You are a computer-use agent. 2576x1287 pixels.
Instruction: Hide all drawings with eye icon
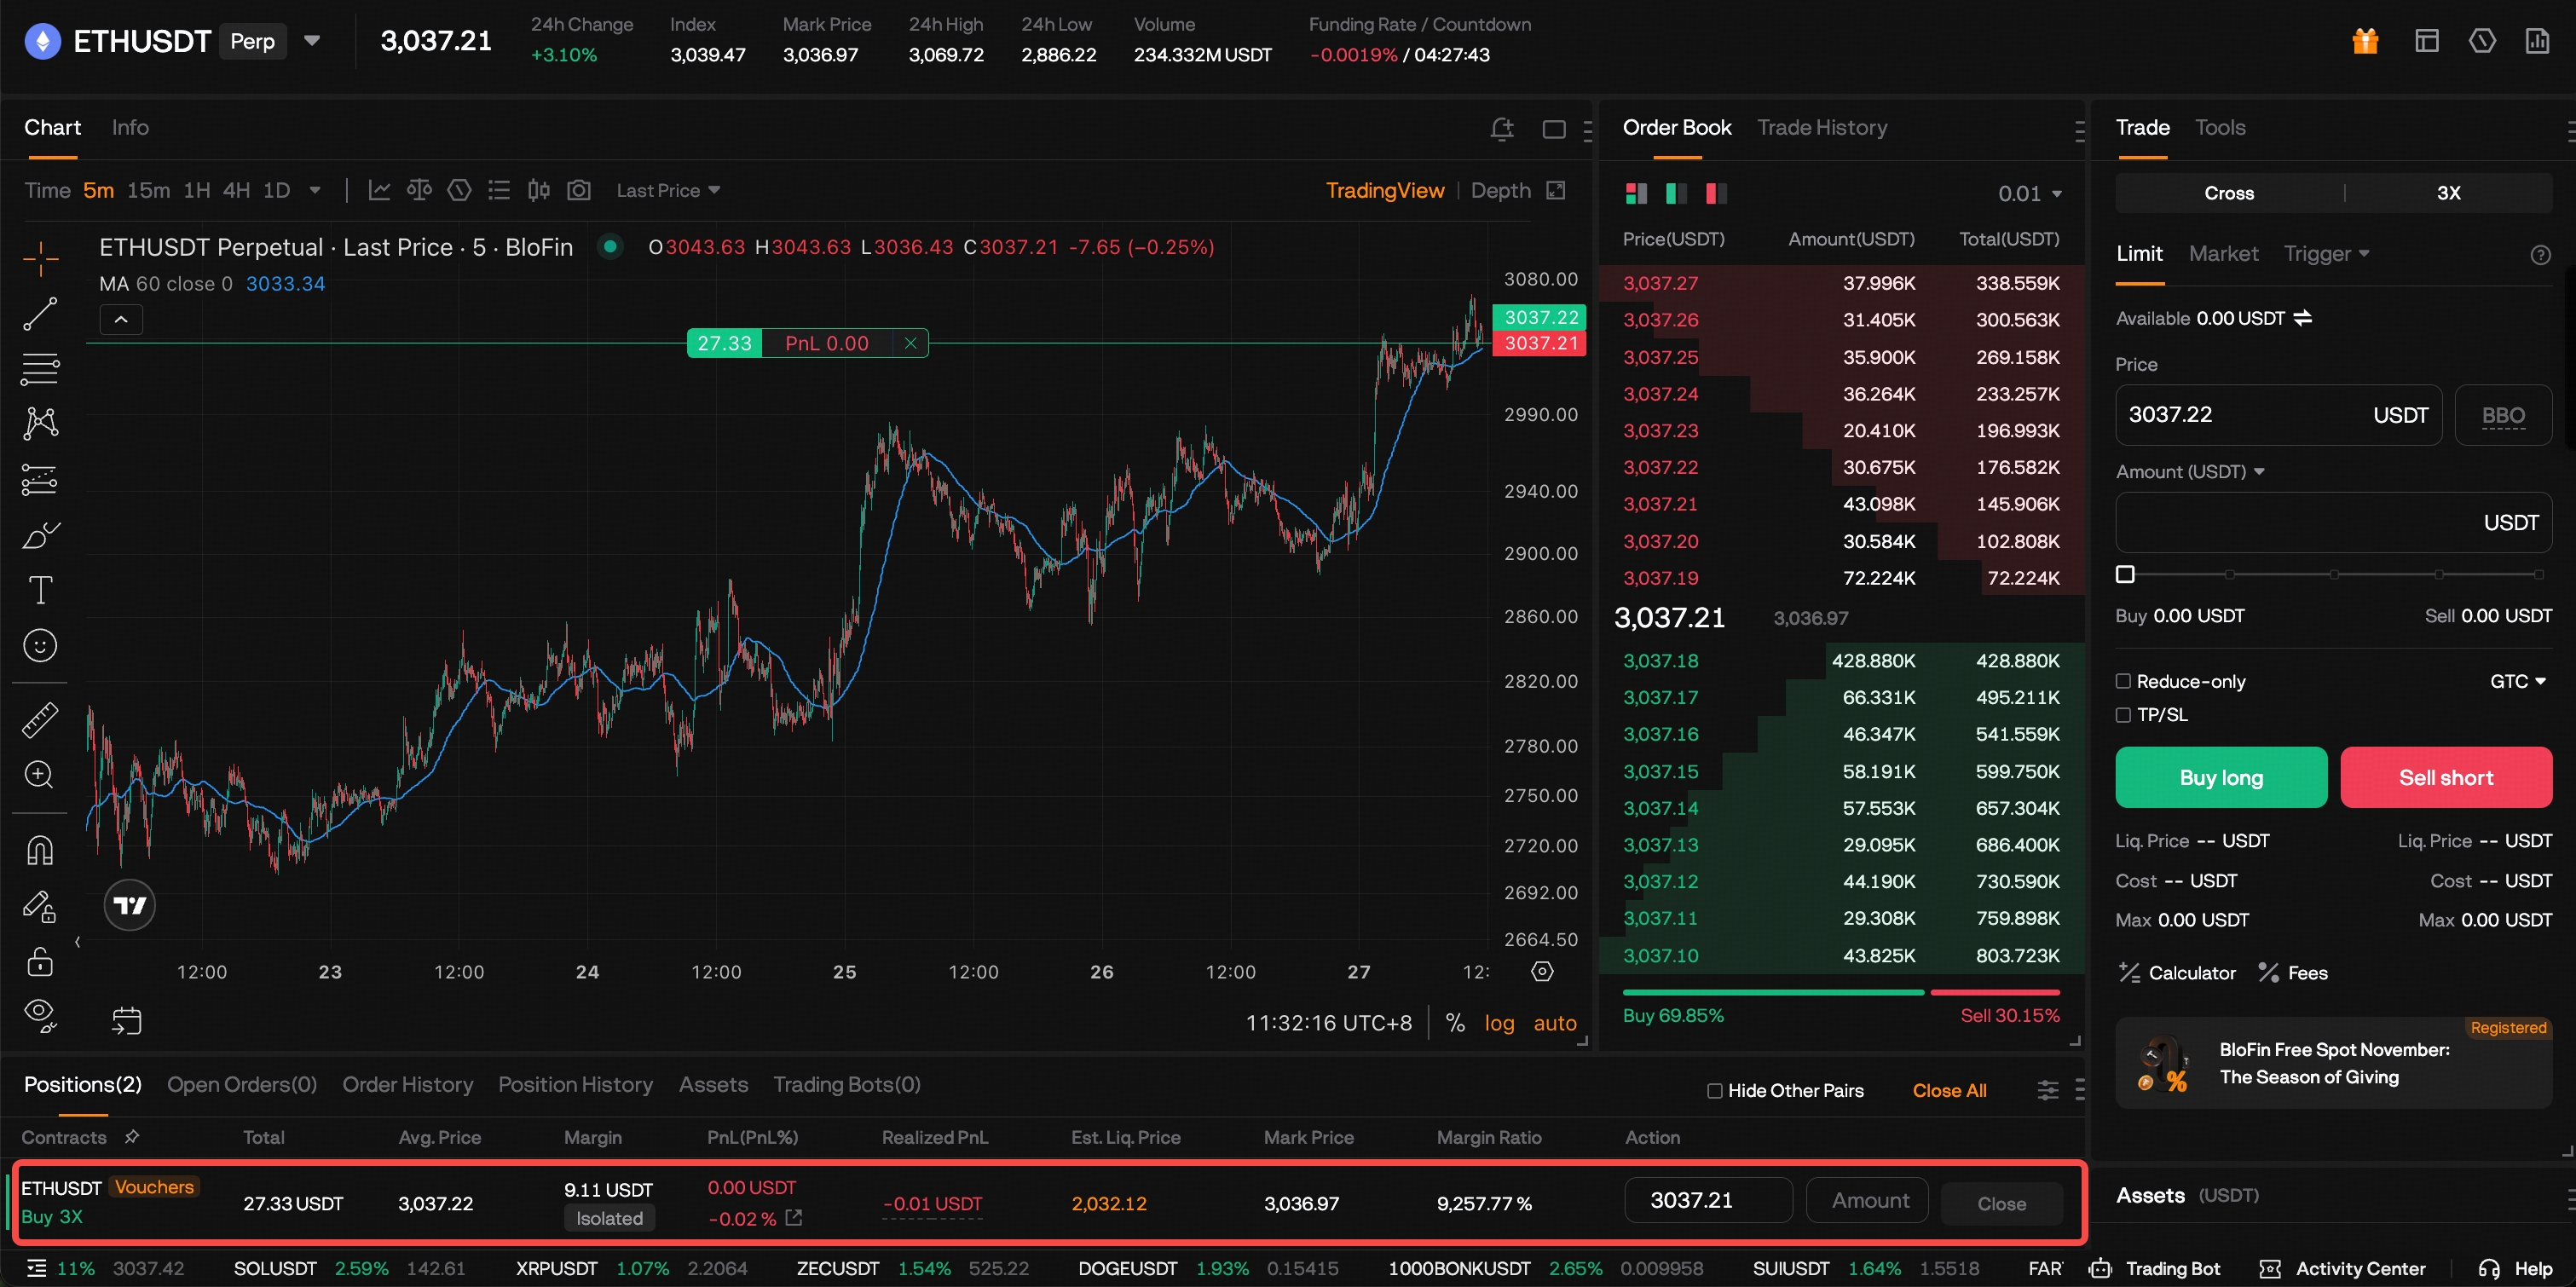click(x=40, y=1016)
